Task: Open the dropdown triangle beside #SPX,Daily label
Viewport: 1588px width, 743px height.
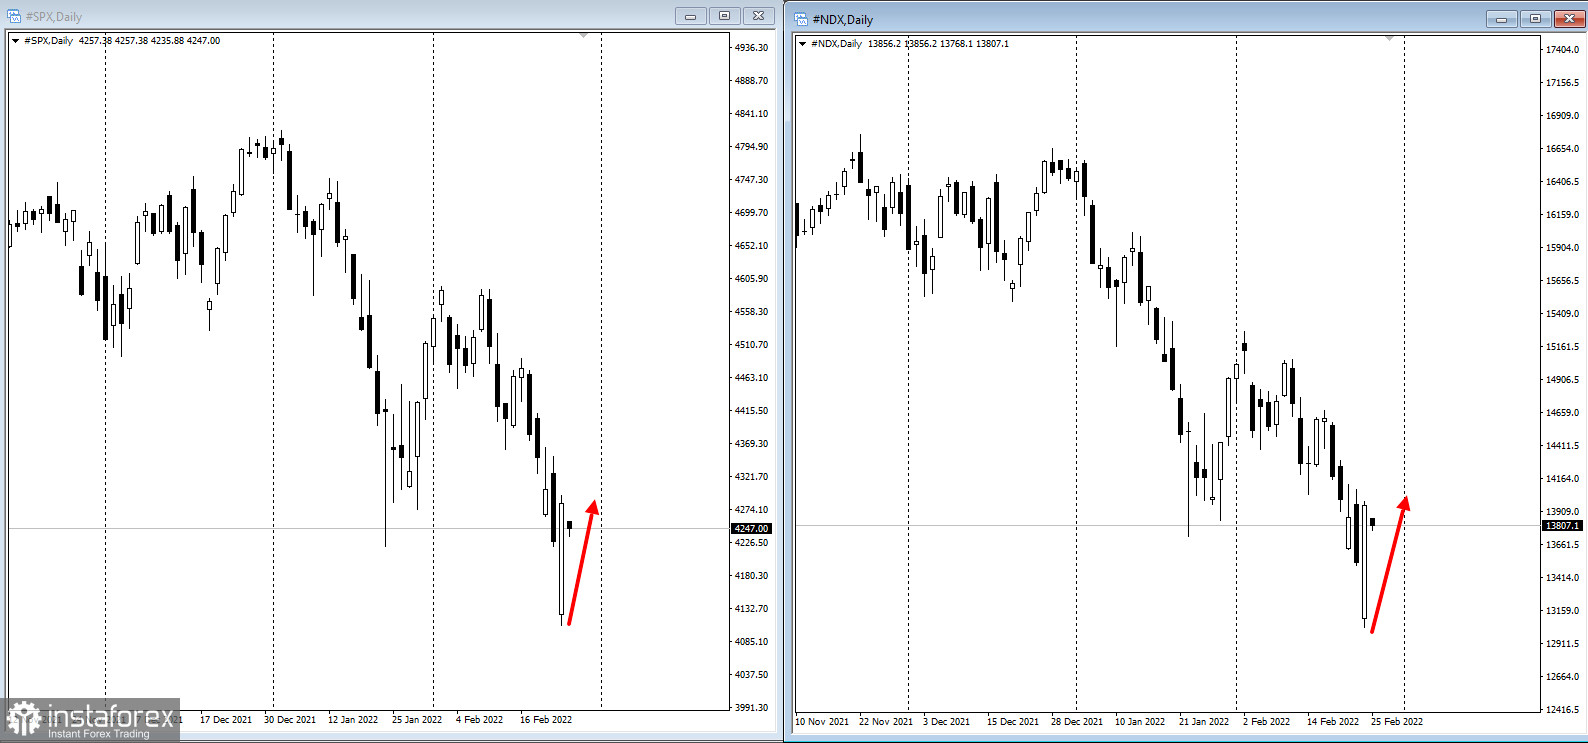Action: [x=15, y=41]
